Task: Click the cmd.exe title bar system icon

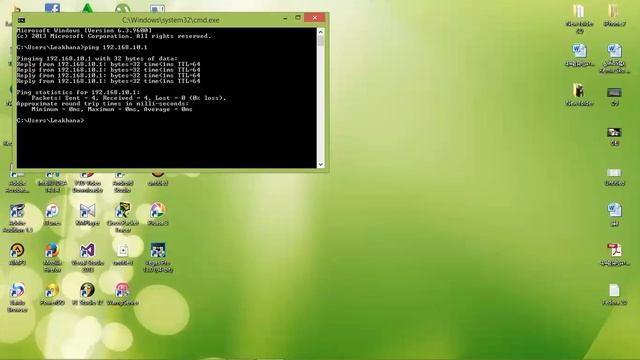Action: [x=21, y=20]
